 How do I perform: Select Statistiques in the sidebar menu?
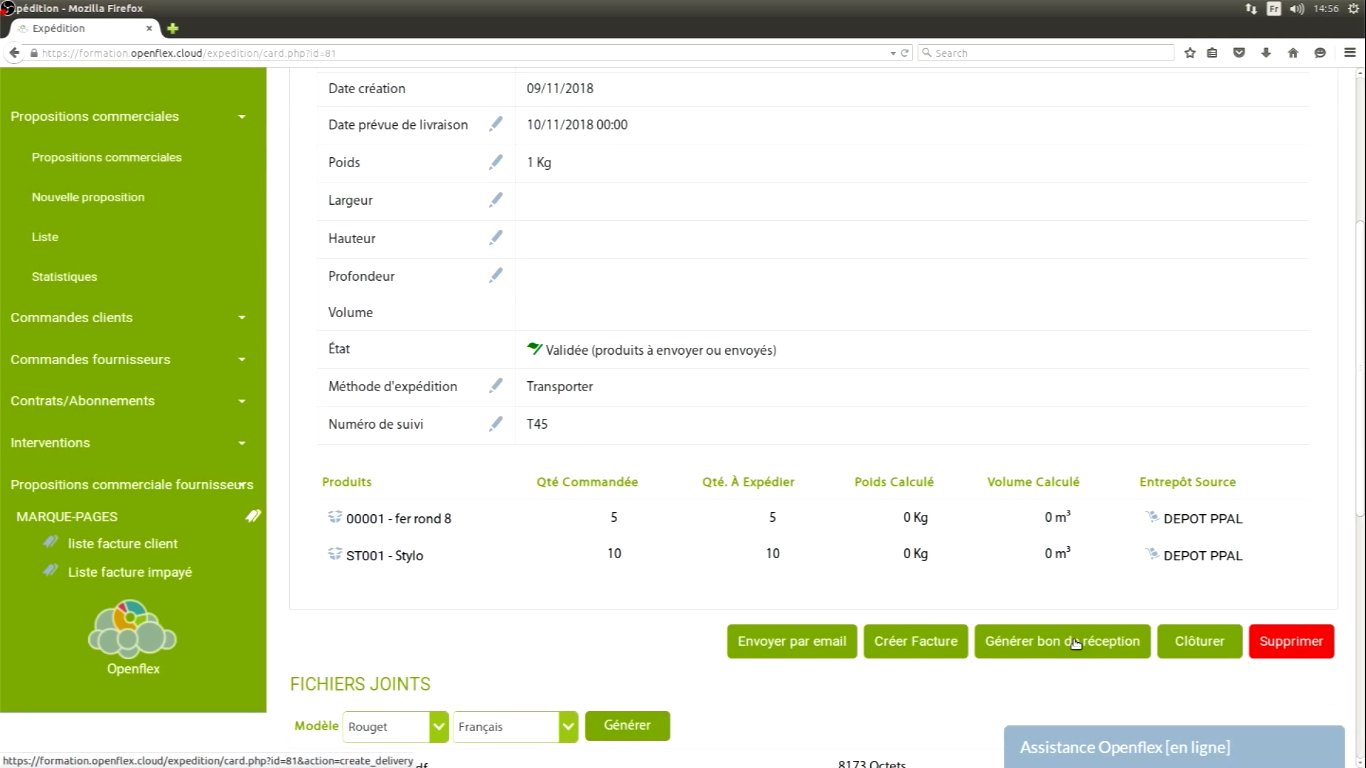64,277
